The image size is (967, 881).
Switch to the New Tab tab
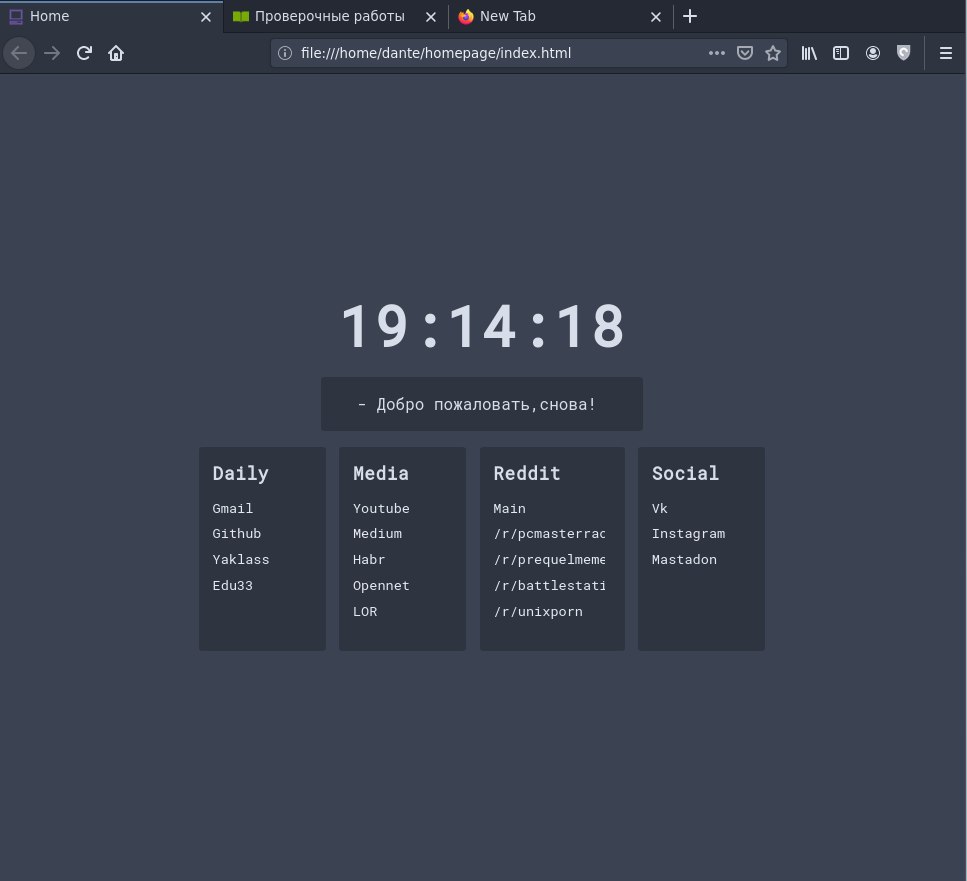pos(561,17)
